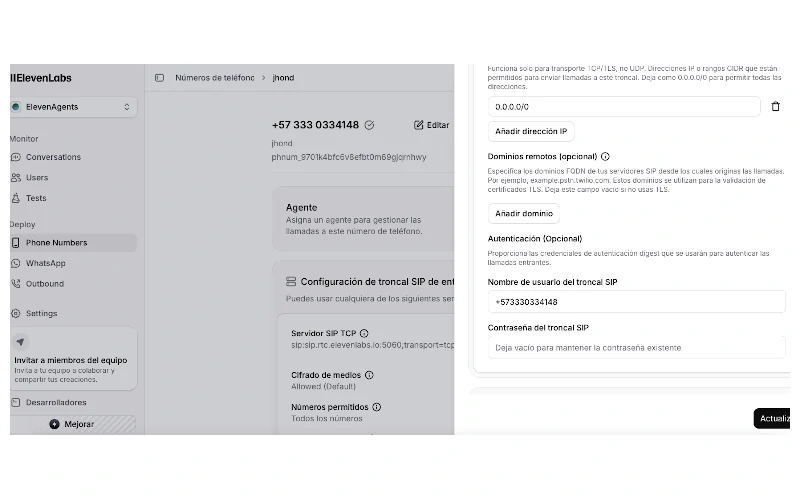Toggle the sidebar panel icon

point(159,78)
